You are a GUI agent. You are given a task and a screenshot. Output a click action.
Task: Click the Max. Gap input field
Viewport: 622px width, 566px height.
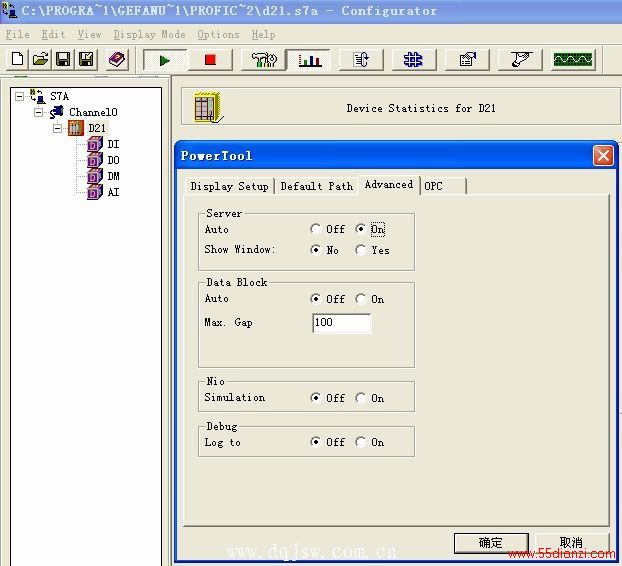point(342,322)
